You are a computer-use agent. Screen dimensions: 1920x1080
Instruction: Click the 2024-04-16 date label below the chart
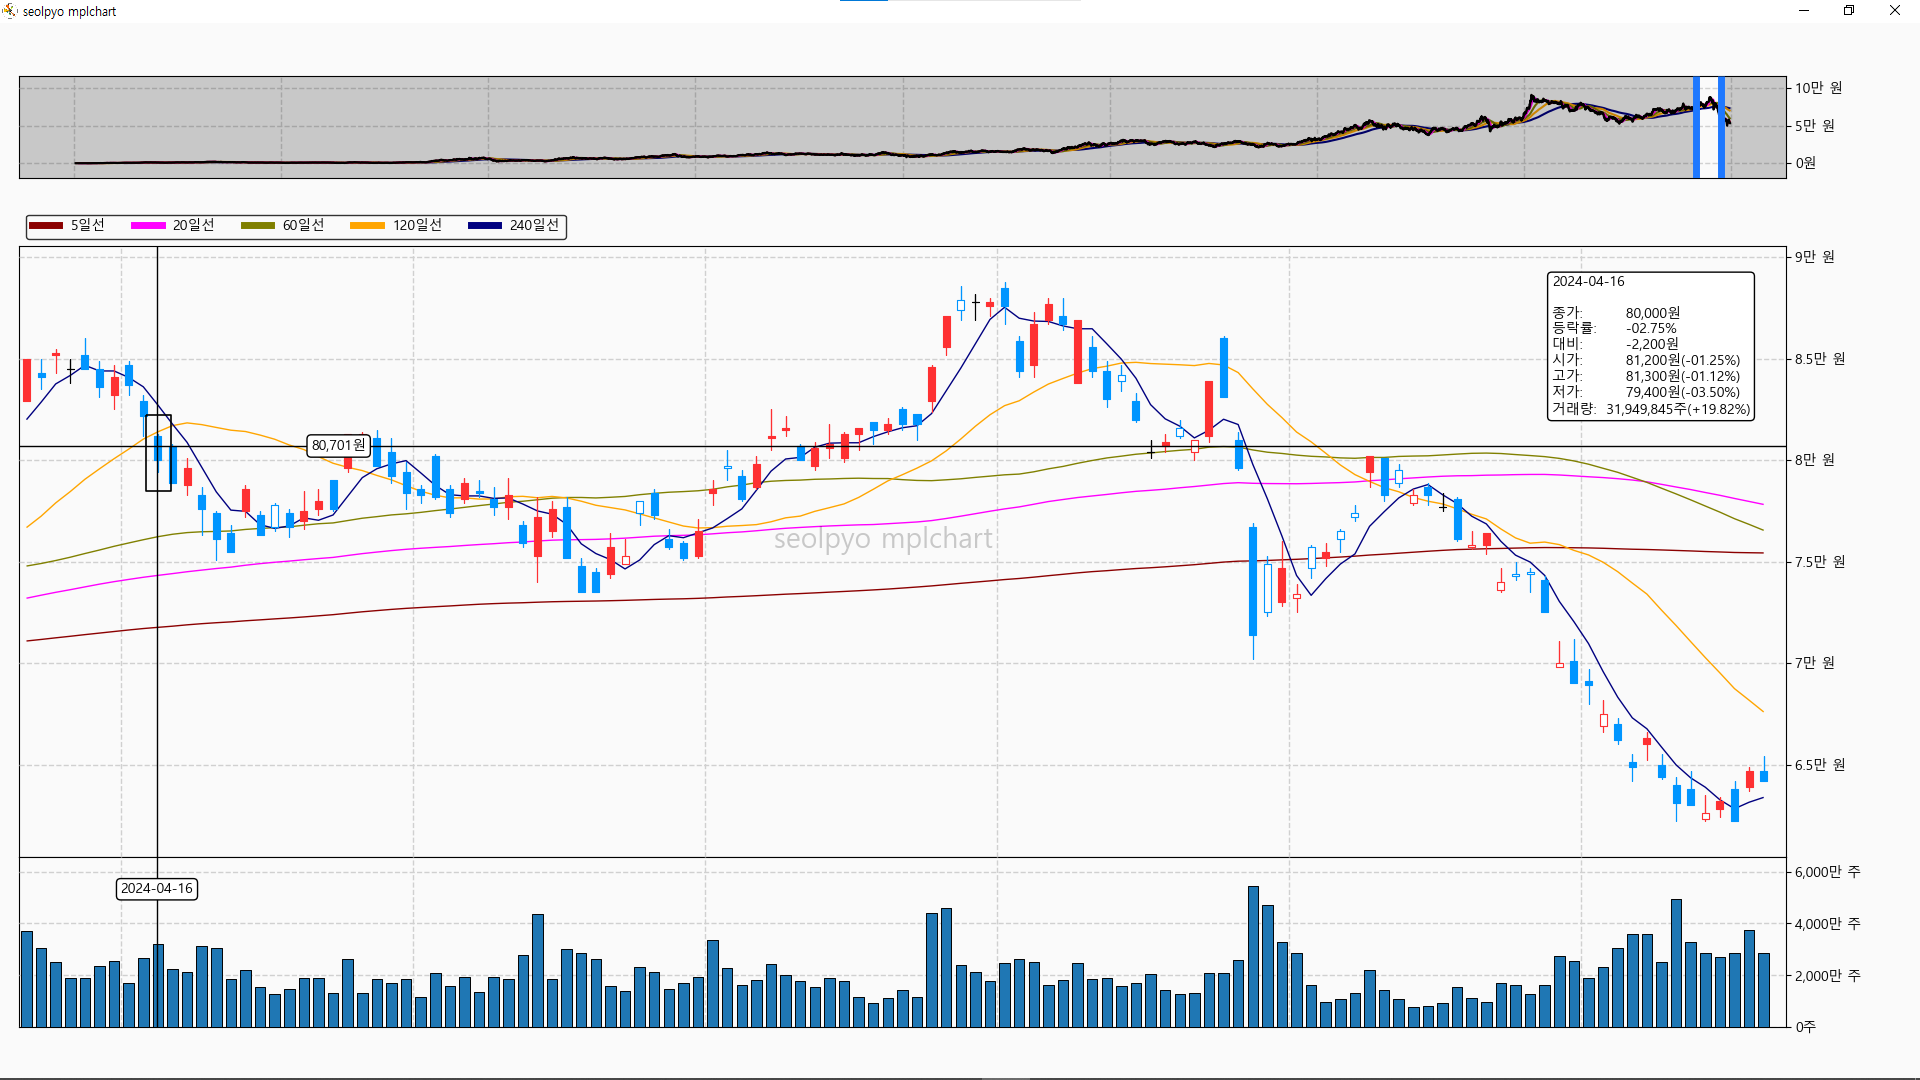point(157,888)
